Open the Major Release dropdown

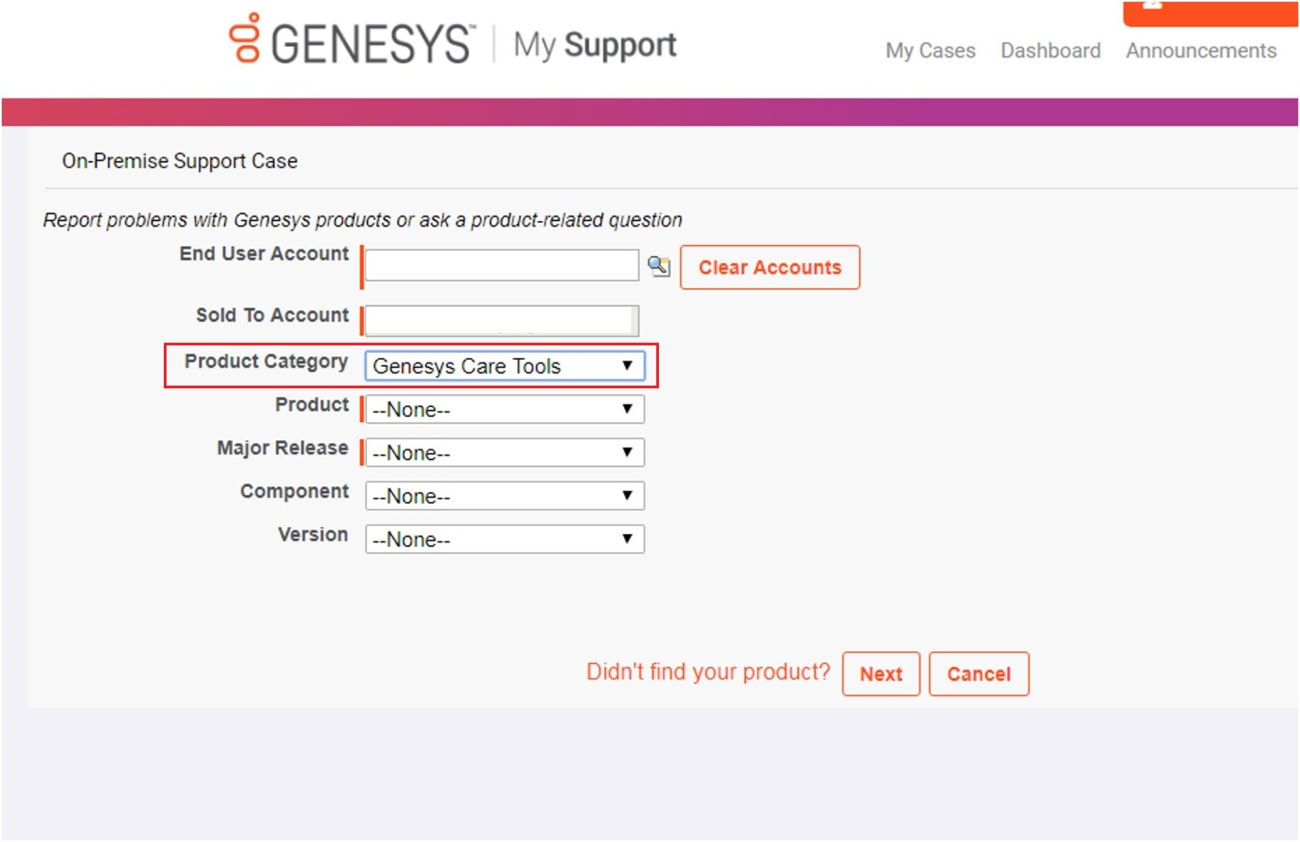click(x=504, y=452)
